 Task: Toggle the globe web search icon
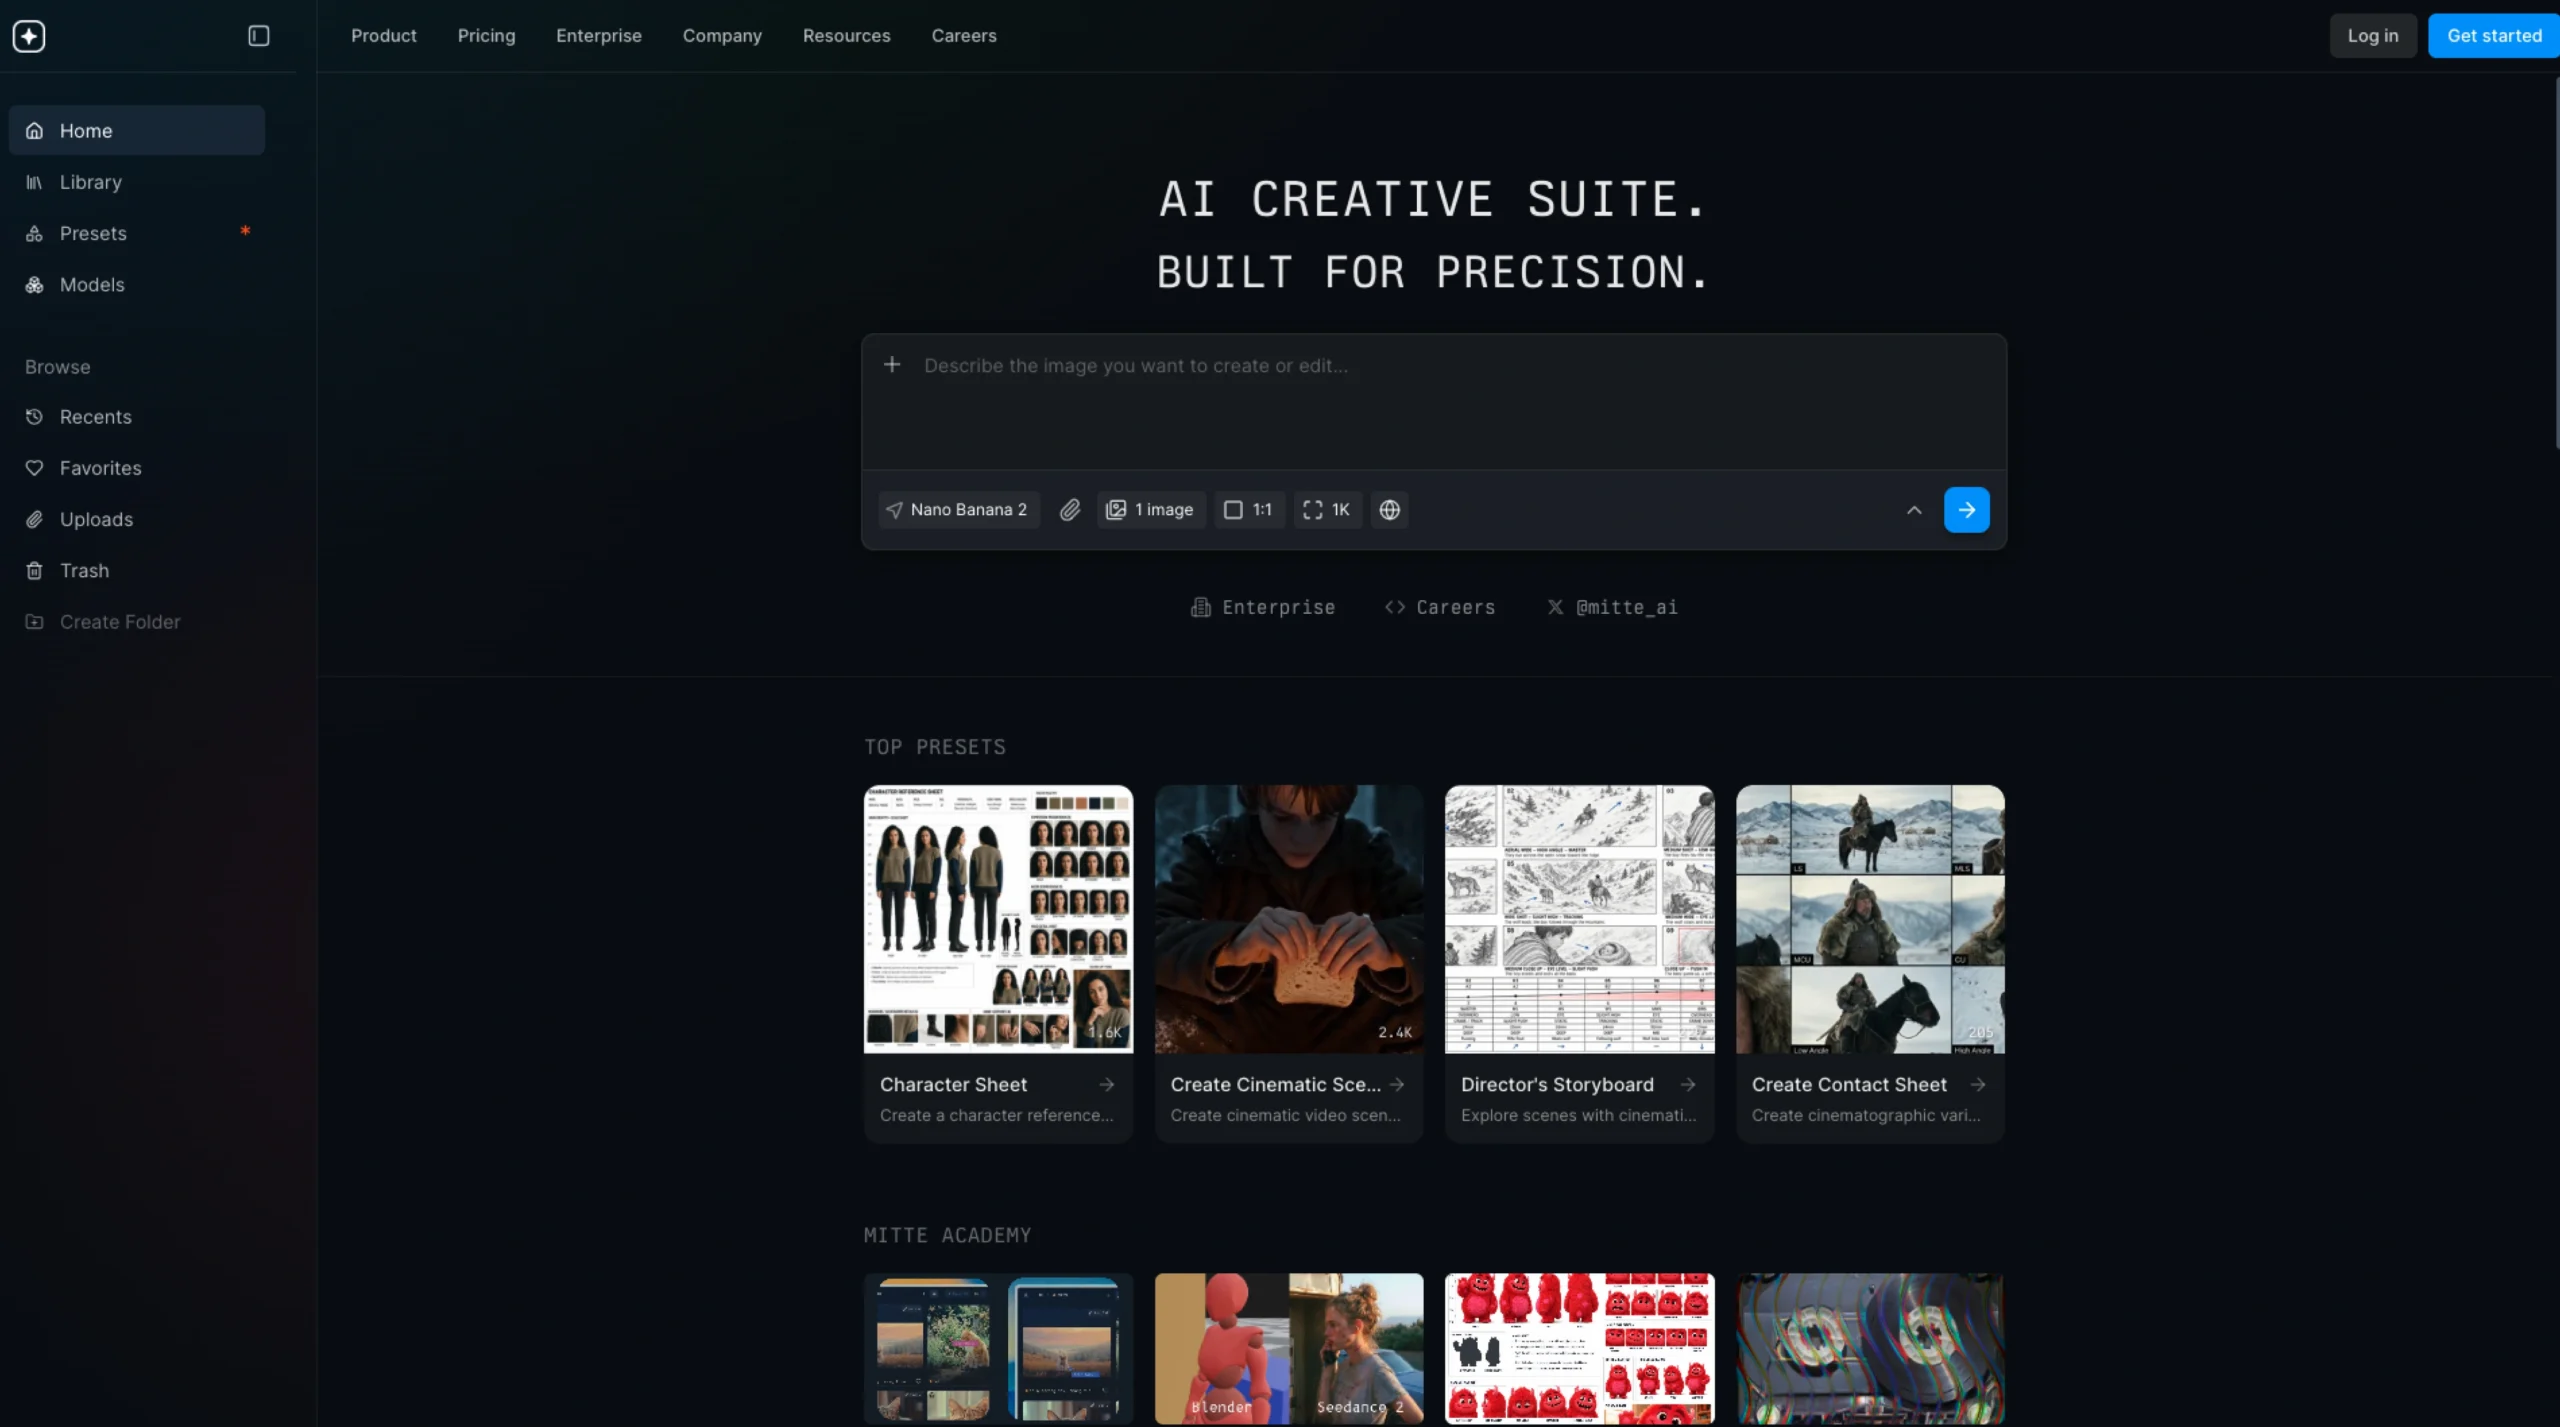[x=1389, y=510]
